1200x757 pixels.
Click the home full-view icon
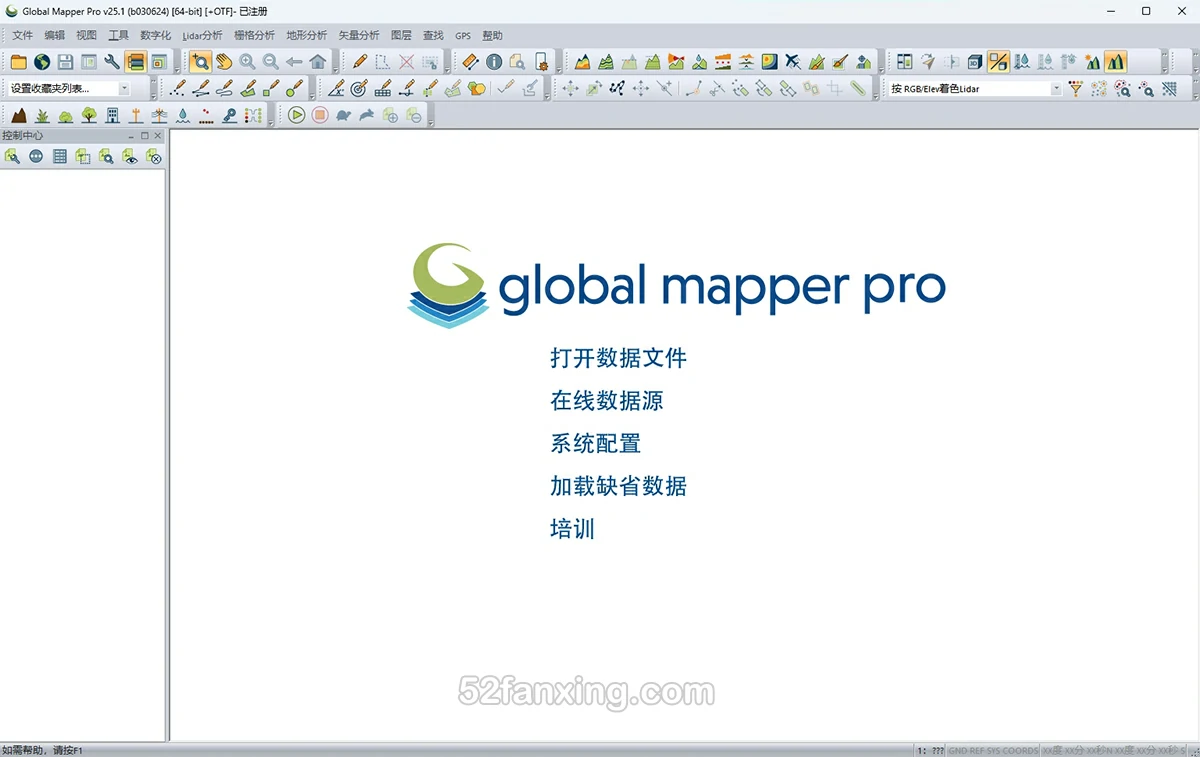[317, 62]
